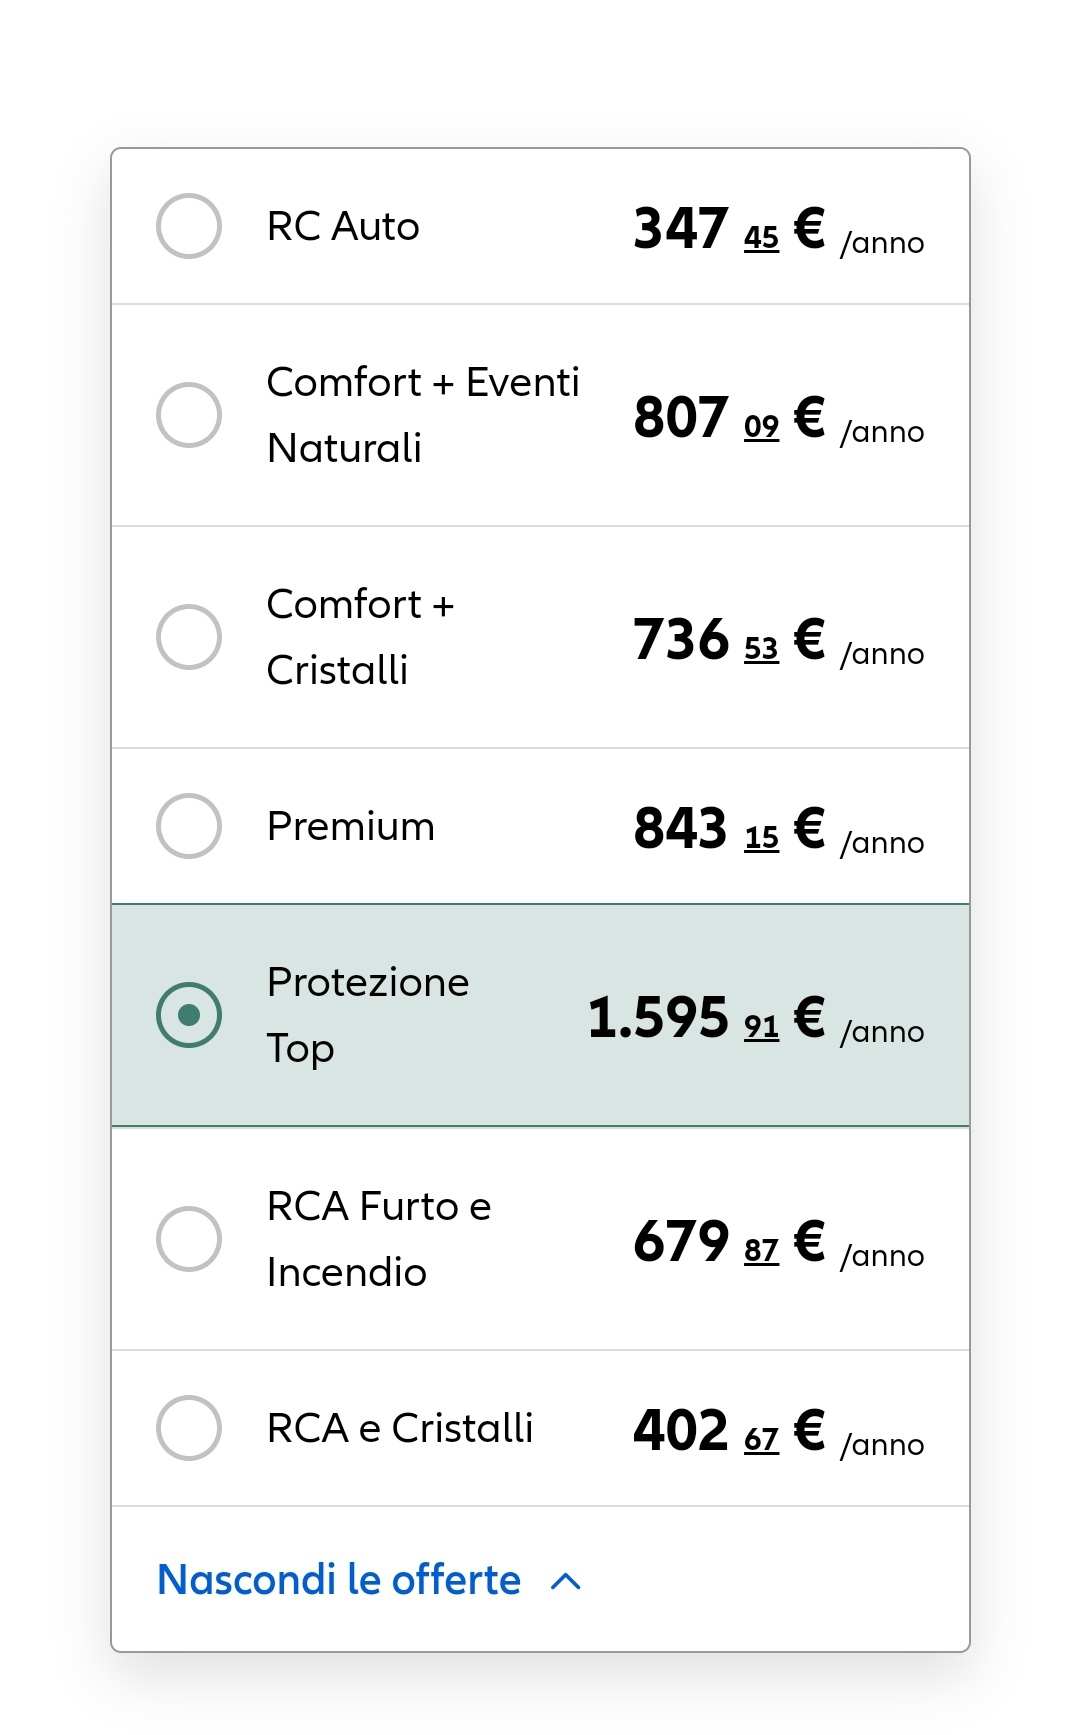Click the Comfort + Cristalli label

point(361,637)
